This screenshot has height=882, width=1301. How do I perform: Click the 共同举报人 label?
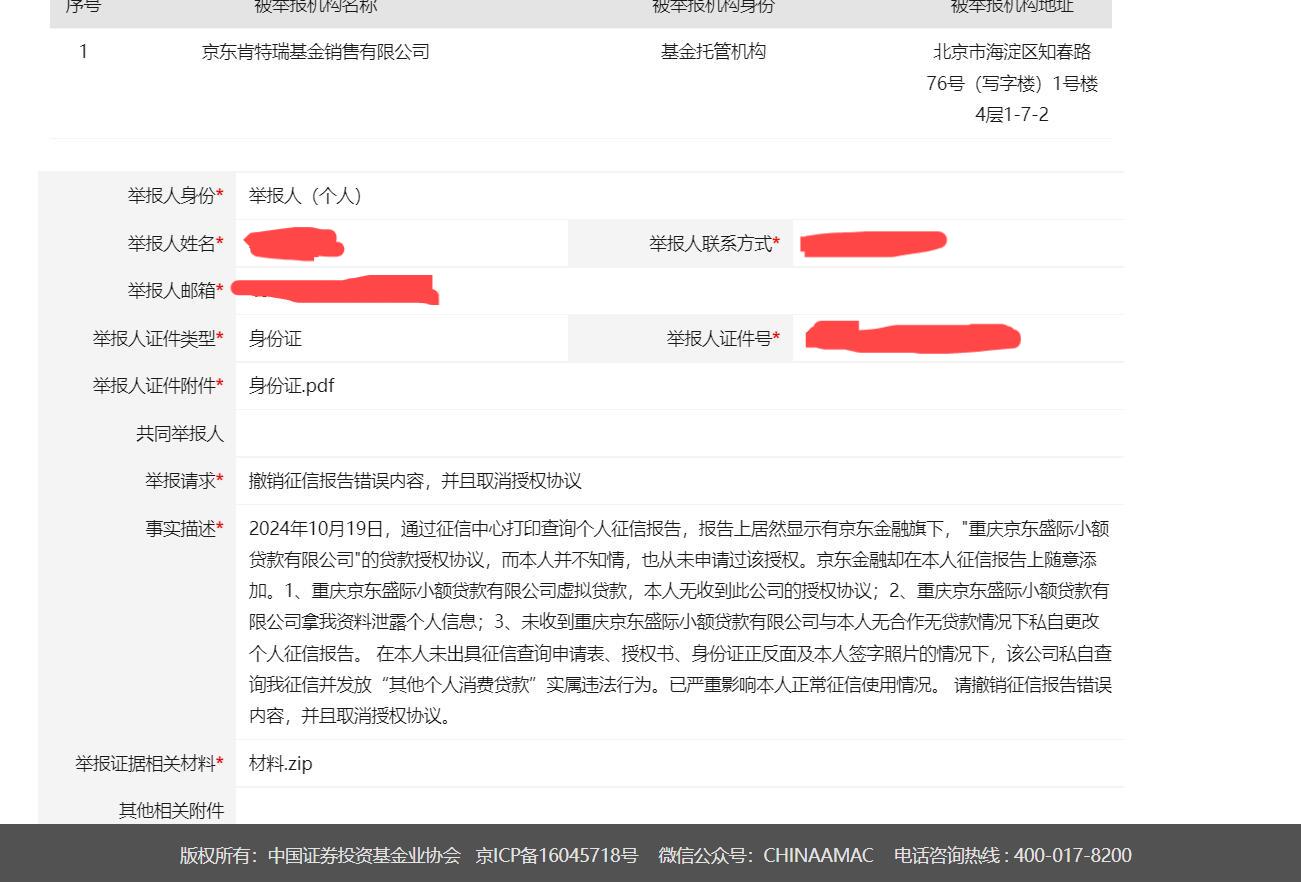[180, 434]
